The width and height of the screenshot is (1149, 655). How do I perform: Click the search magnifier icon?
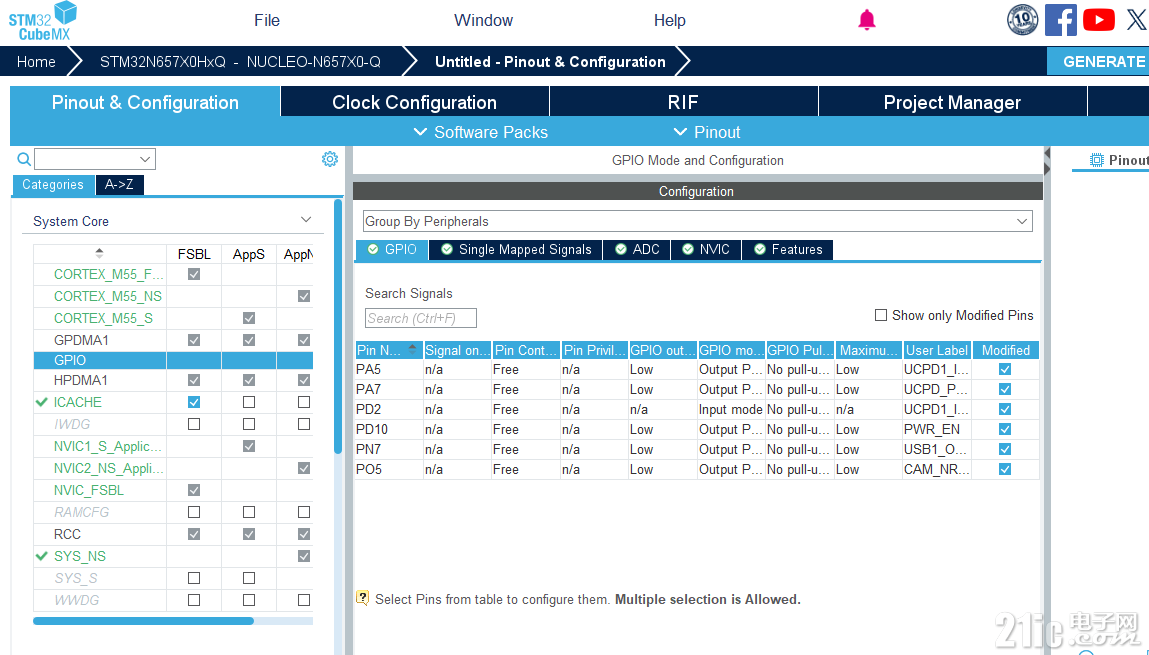24,159
